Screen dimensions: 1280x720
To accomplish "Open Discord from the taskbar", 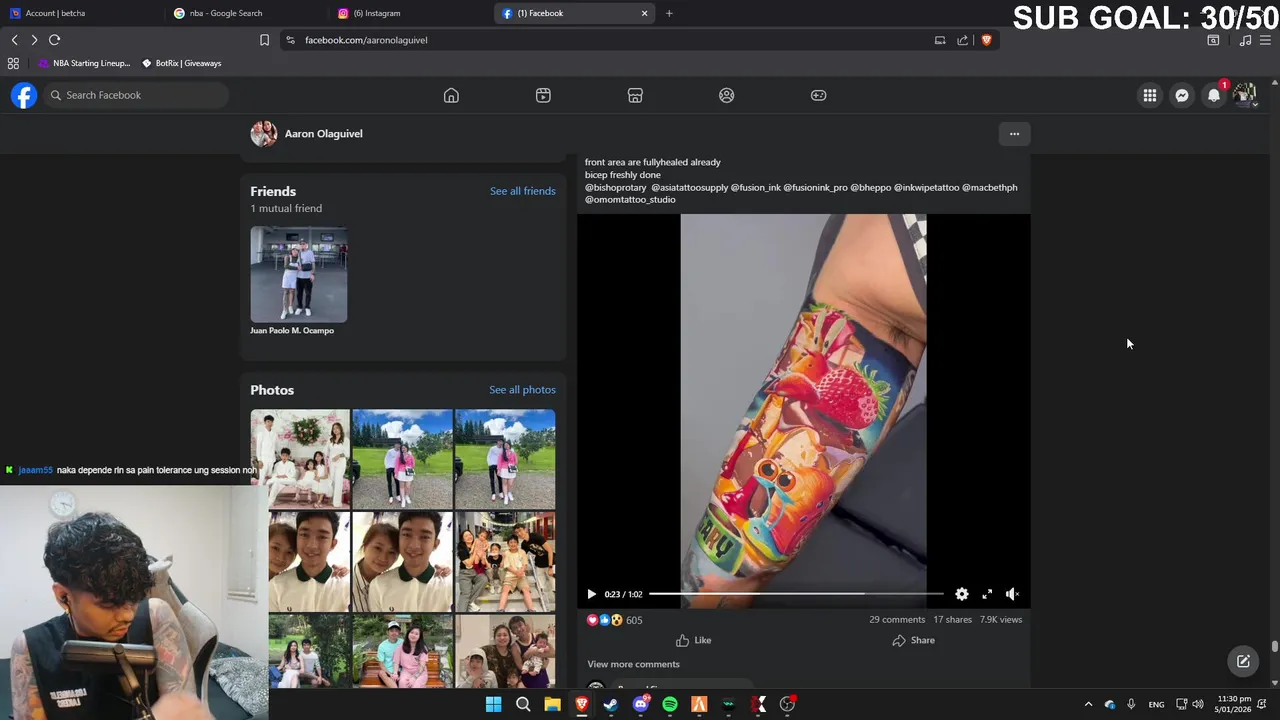I will point(641,704).
